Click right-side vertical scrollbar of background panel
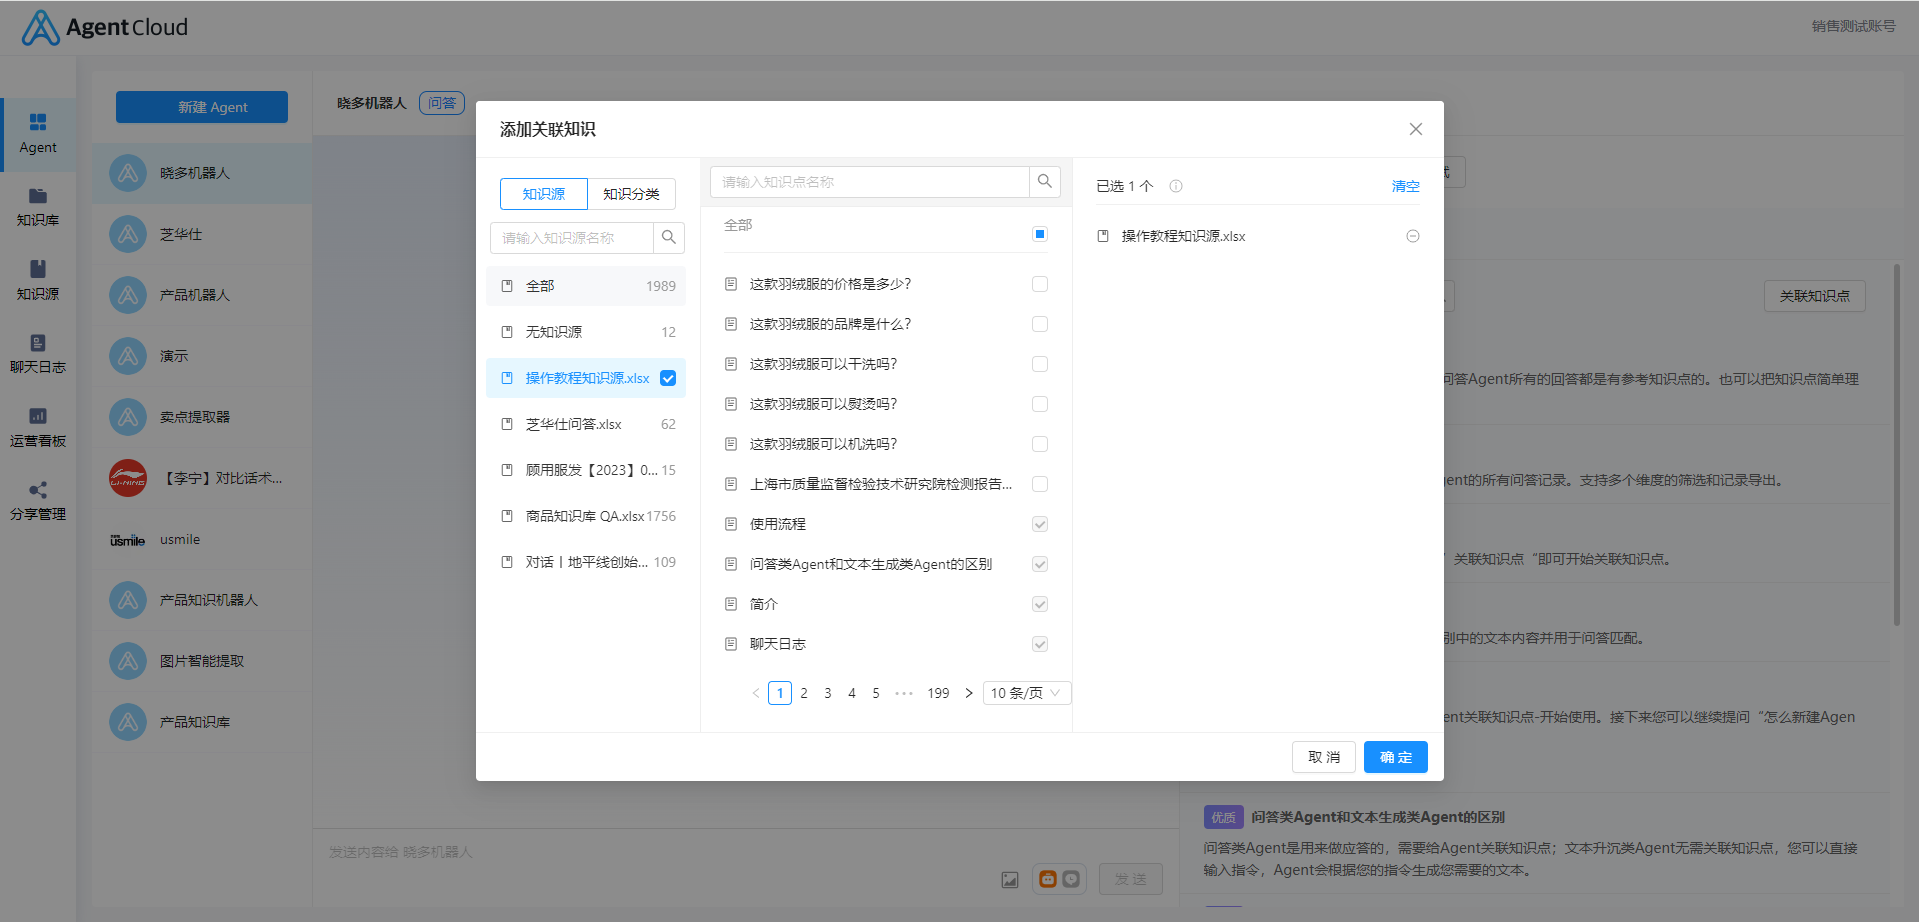1919x922 pixels. [1896, 445]
